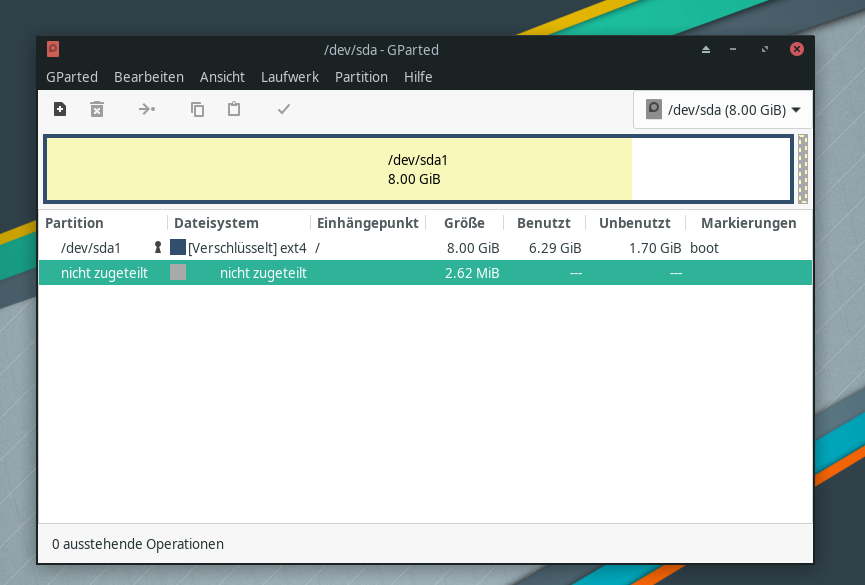The width and height of the screenshot is (865, 585).
Task: Click the Unbenutzt column header
Action: click(x=635, y=223)
